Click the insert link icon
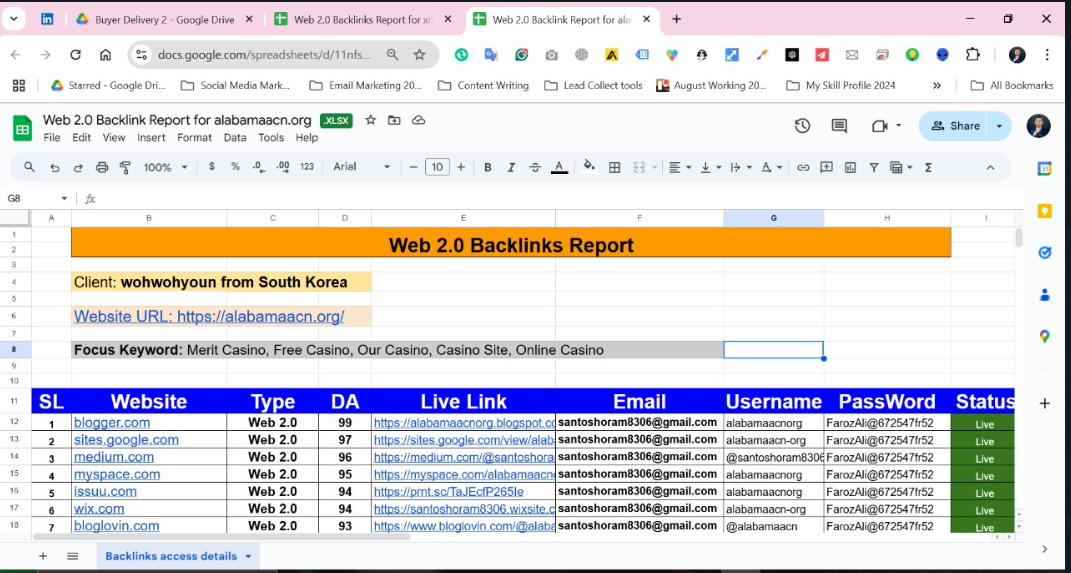This screenshot has width=1071, height=573. click(x=802, y=167)
